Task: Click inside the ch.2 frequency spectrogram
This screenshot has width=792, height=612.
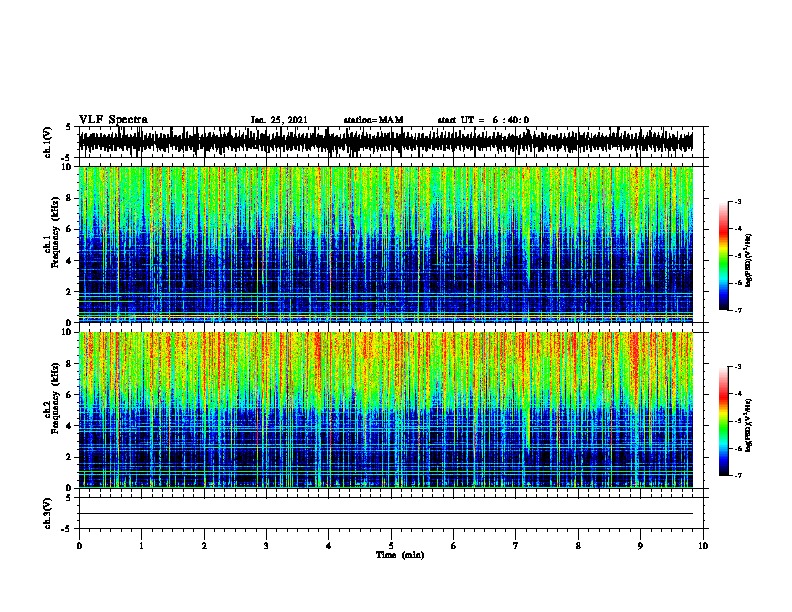Action: coord(386,410)
